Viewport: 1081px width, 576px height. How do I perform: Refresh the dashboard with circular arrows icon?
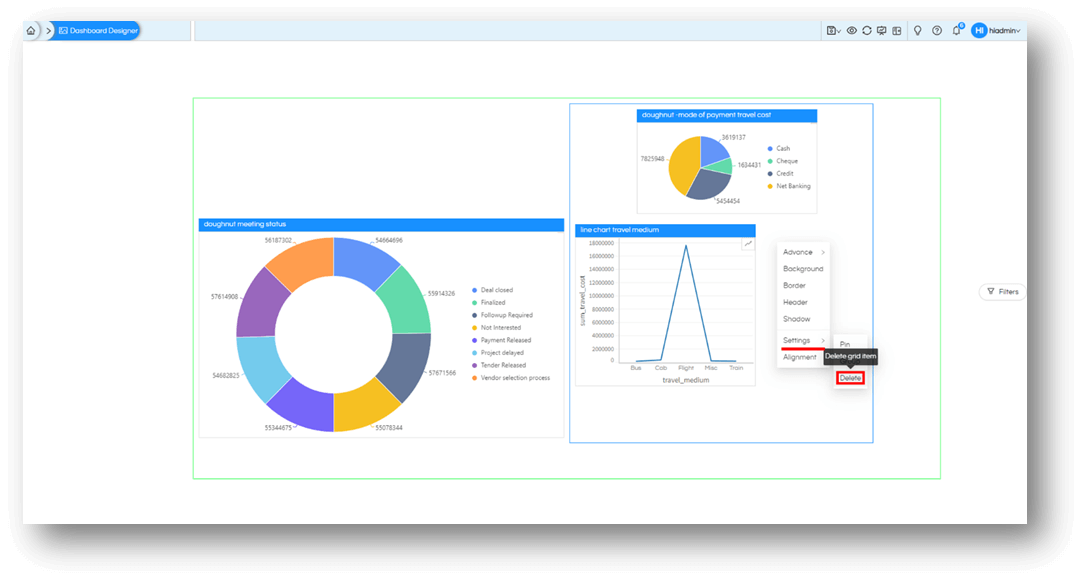867,30
